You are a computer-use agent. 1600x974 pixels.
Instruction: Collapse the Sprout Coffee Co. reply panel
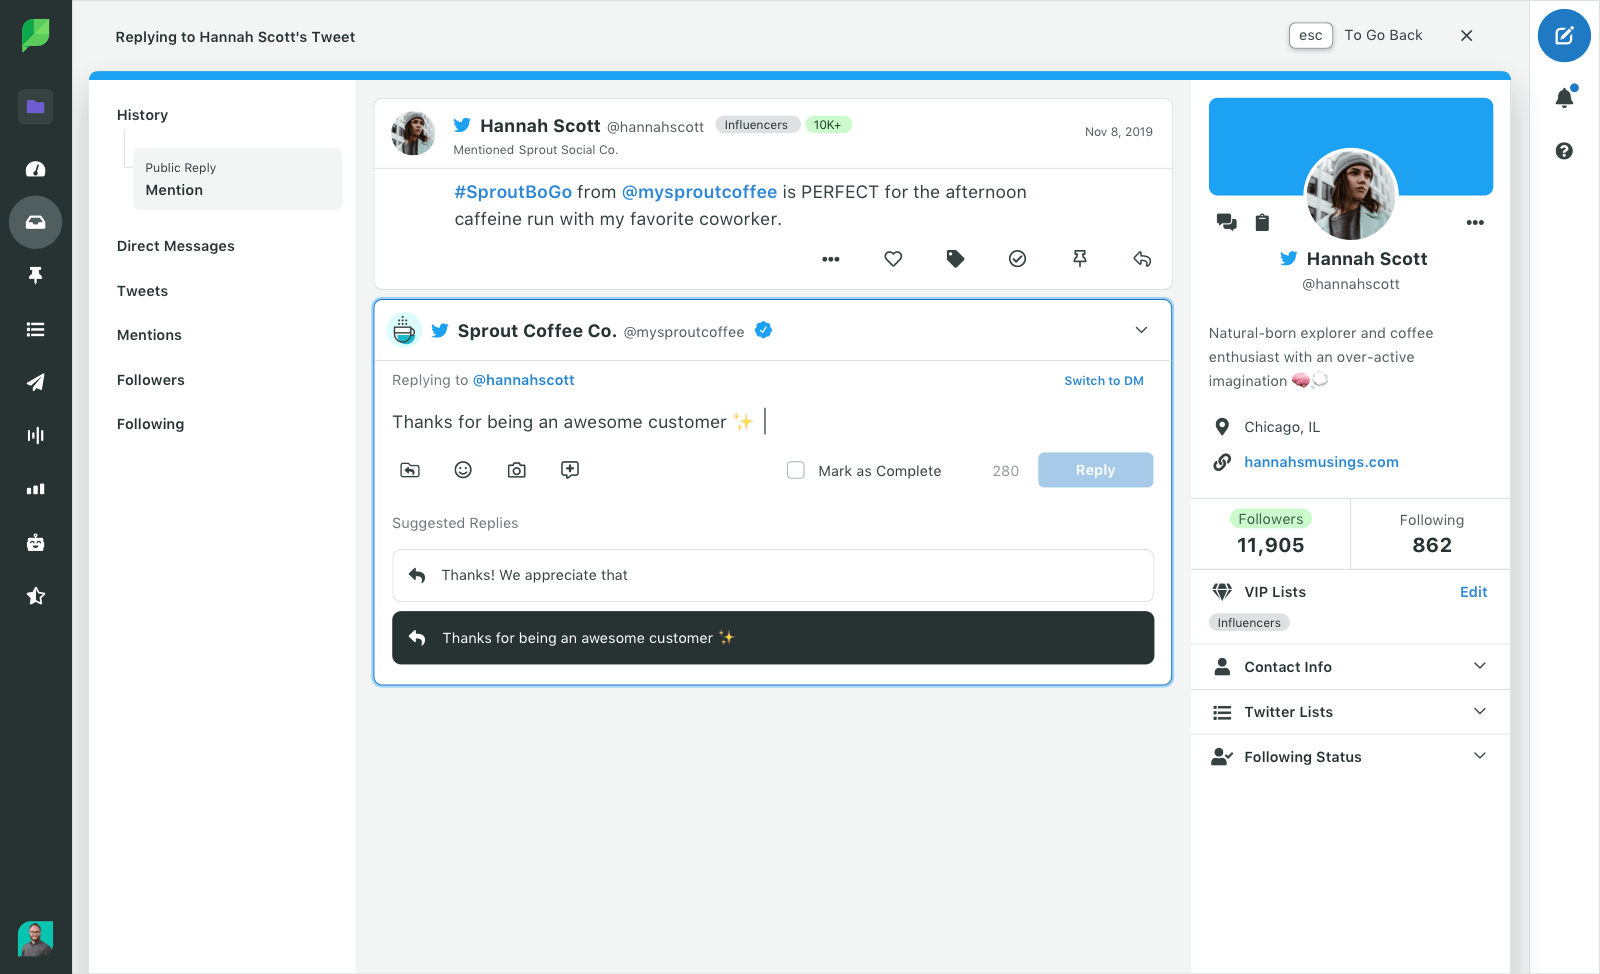(x=1140, y=330)
